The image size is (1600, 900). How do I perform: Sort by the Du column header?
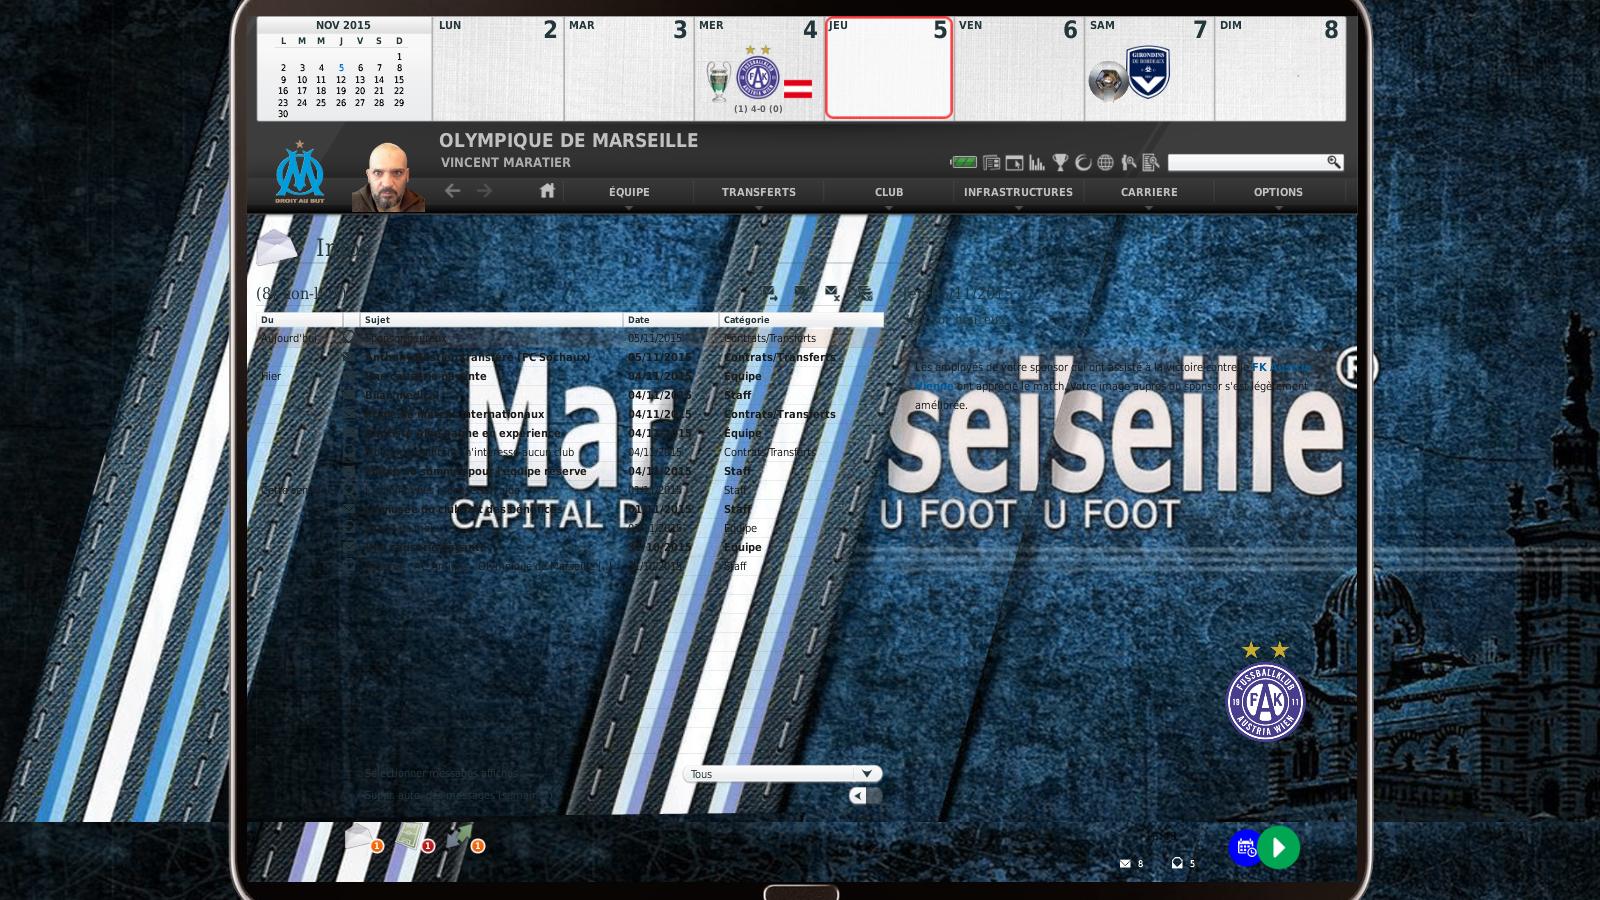(300, 320)
